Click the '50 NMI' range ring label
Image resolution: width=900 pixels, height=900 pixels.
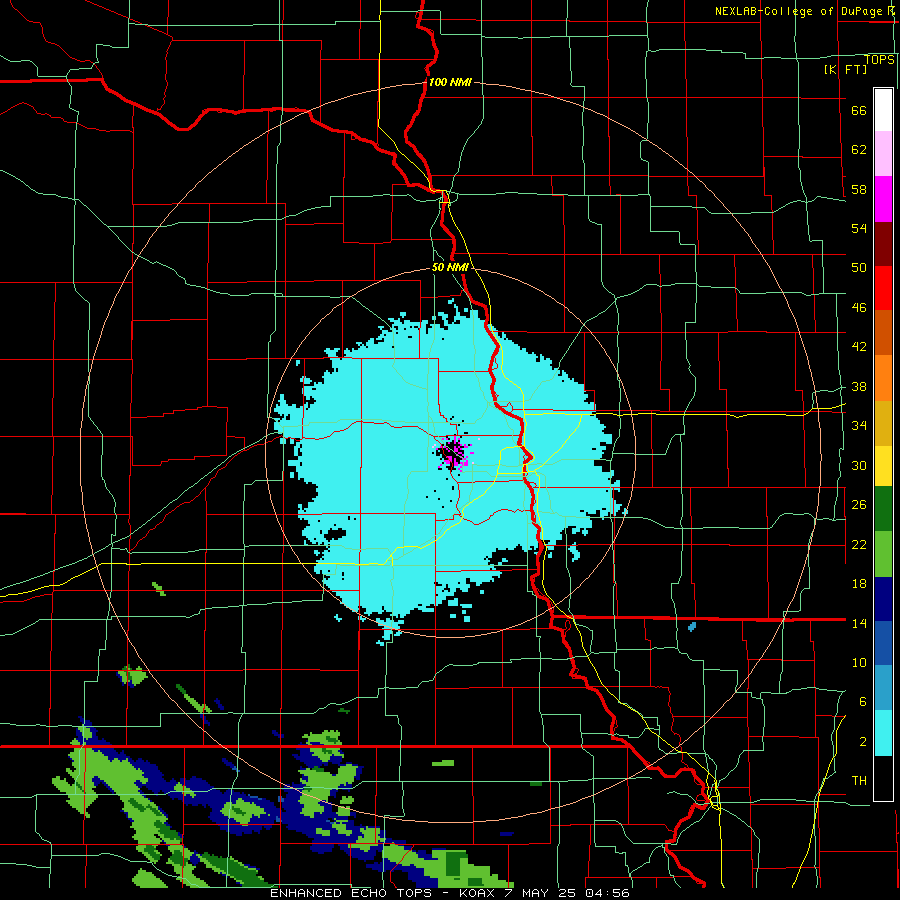pos(450,267)
